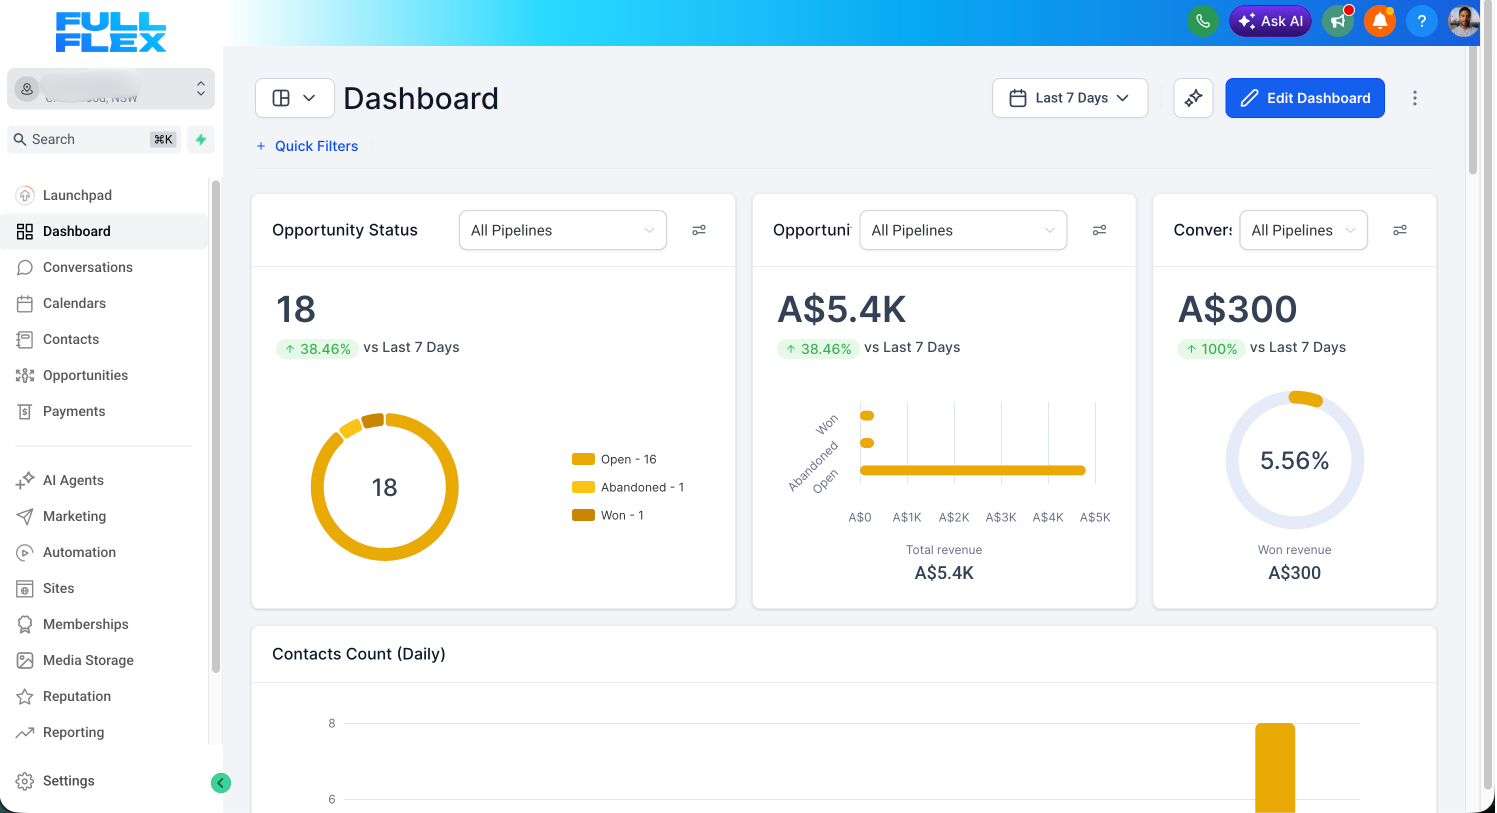Open the three-dot menu beside Edit Dashboard
Image resolution: width=1497 pixels, height=813 pixels.
[x=1415, y=97]
